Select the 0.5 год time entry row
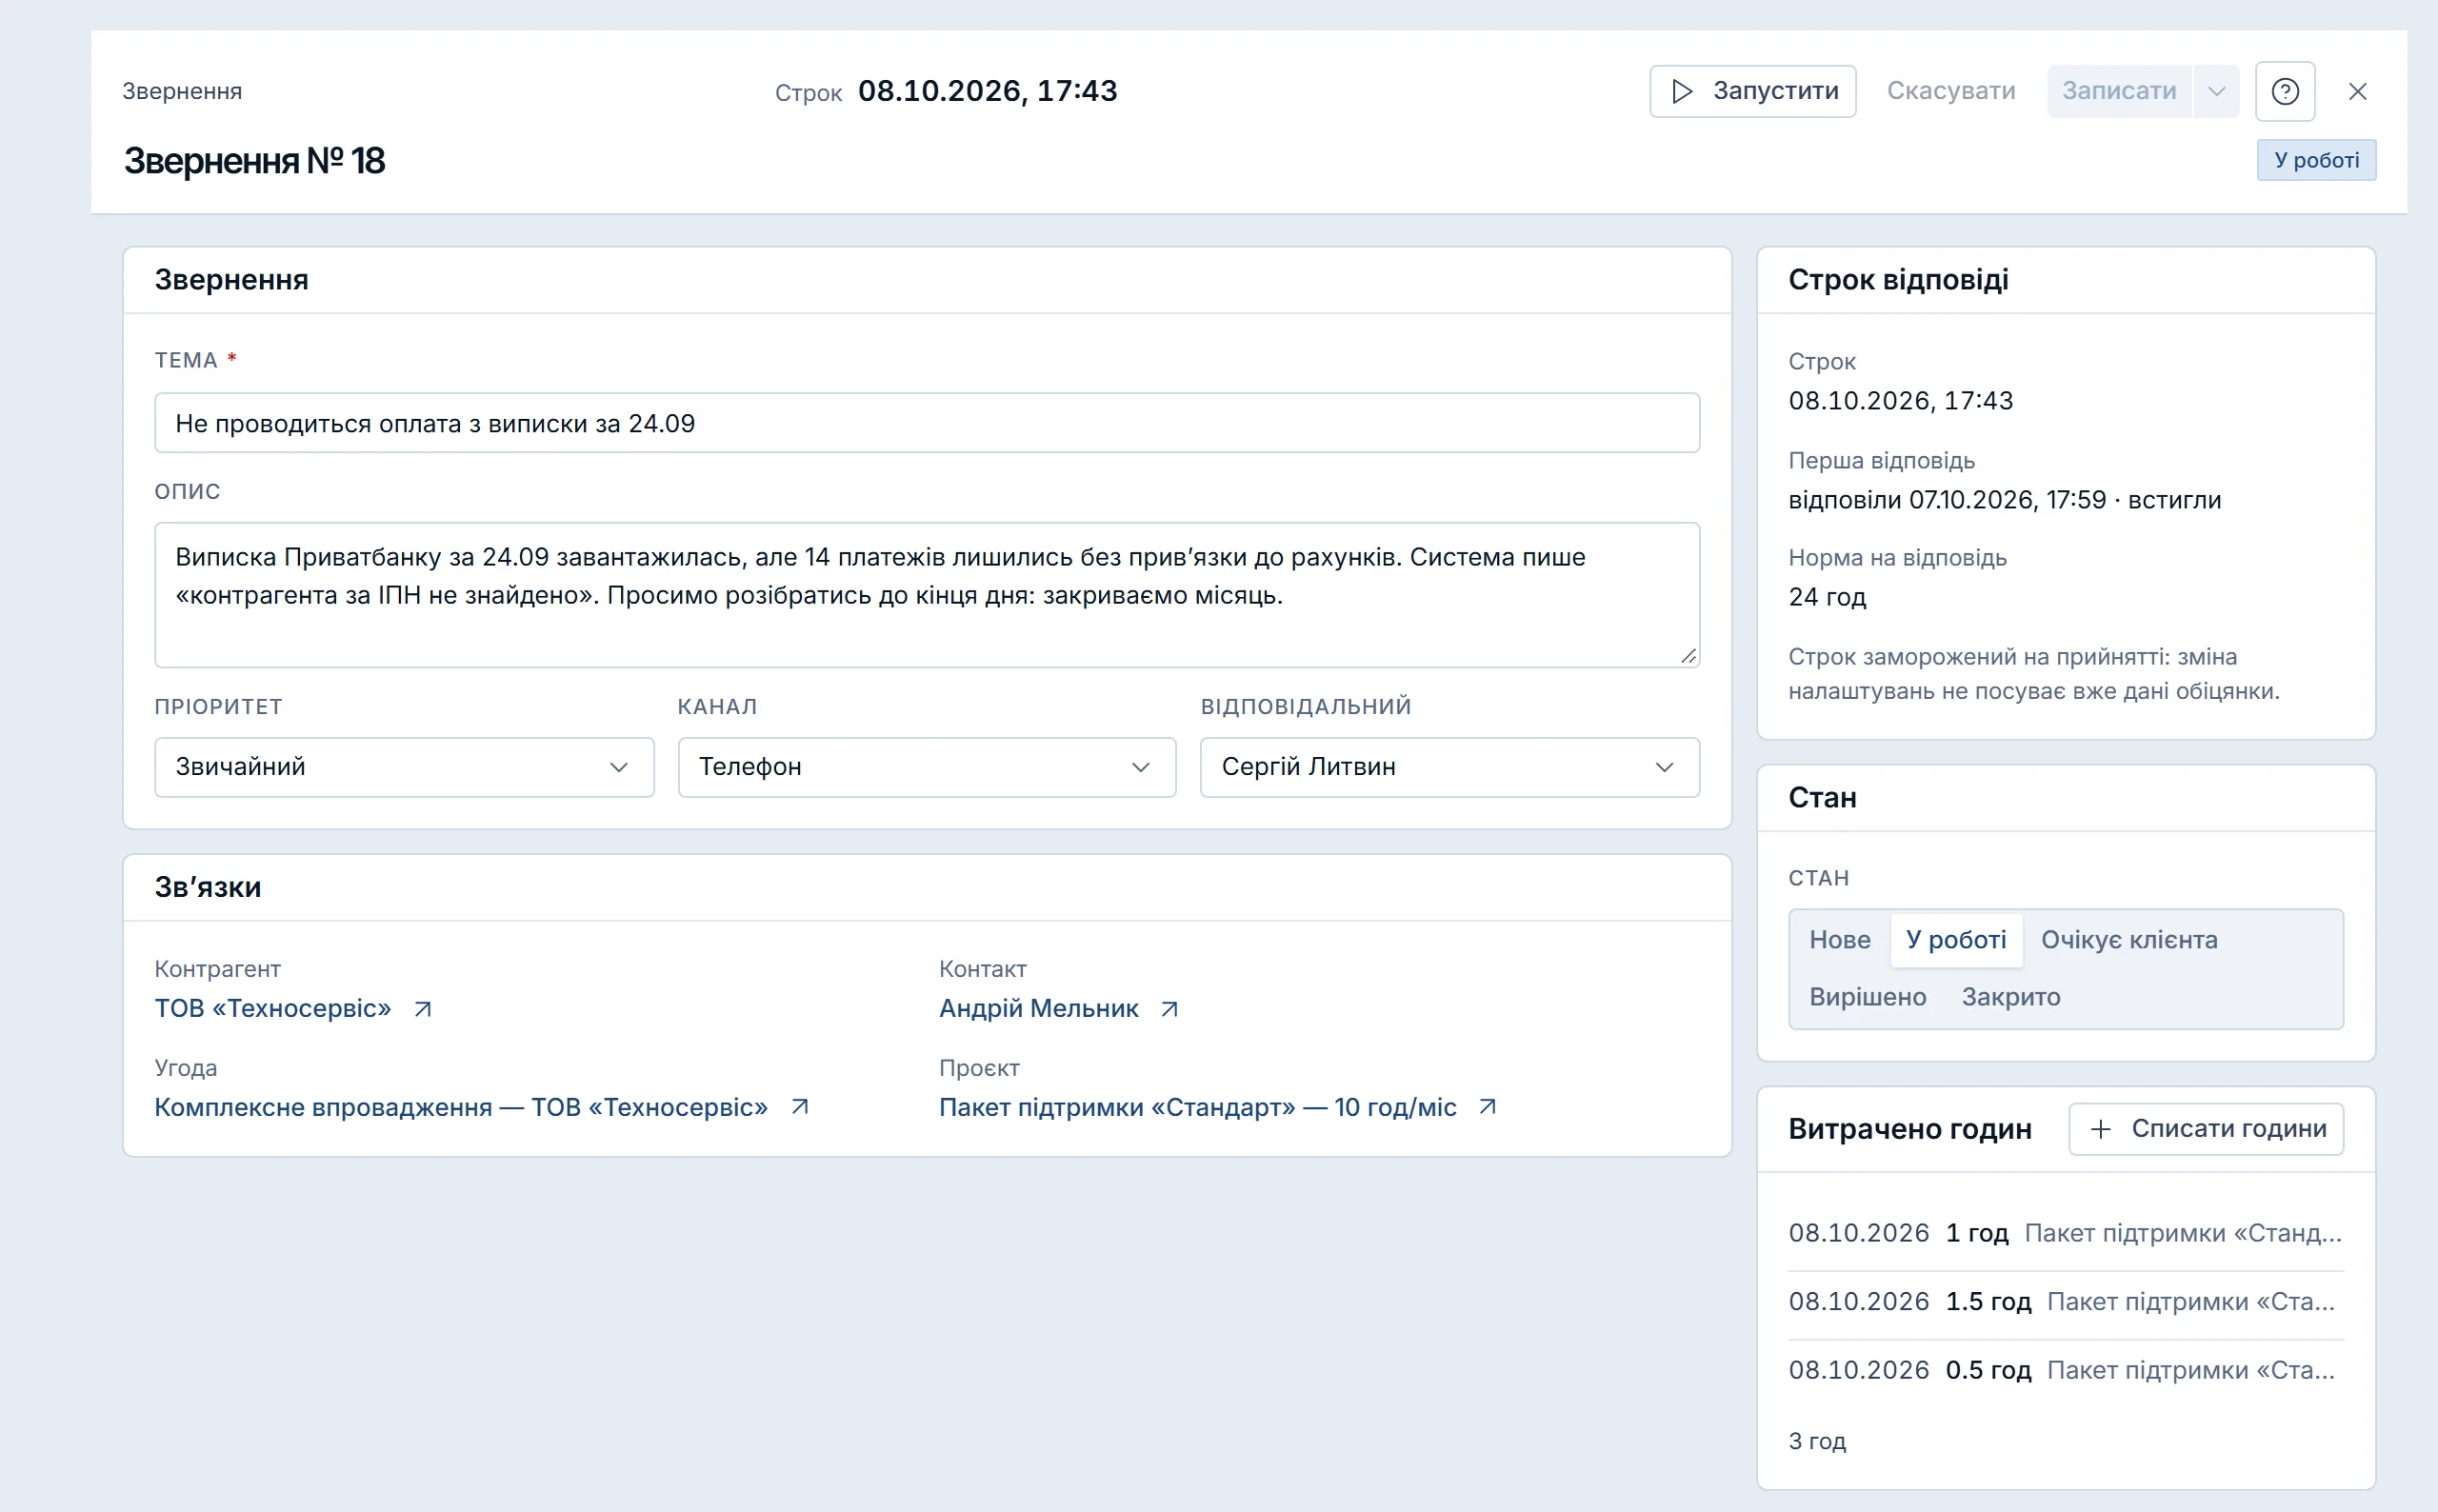Screen dimensions: 2438x1512 [2065, 1370]
